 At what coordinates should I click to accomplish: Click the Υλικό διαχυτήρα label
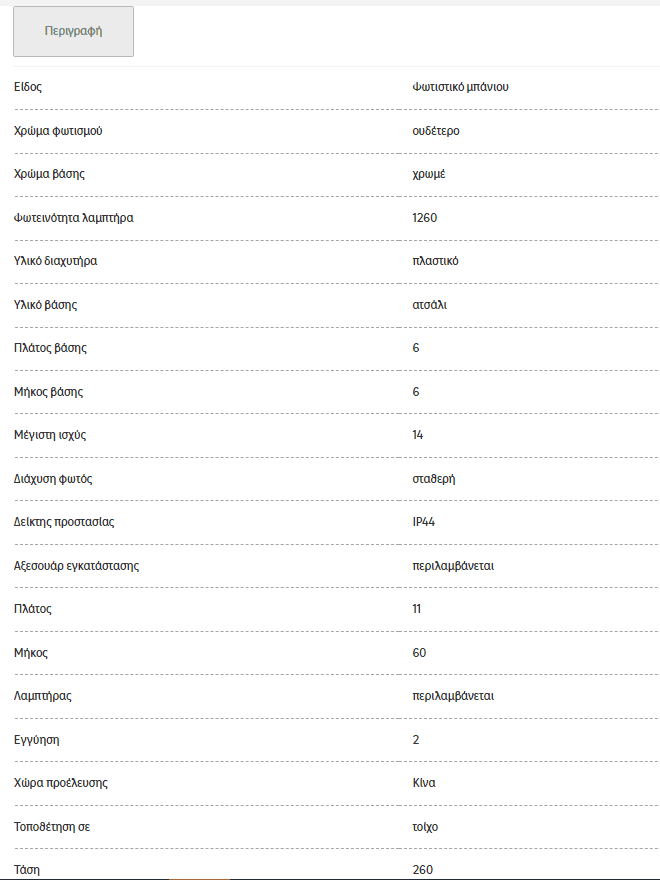(56, 261)
